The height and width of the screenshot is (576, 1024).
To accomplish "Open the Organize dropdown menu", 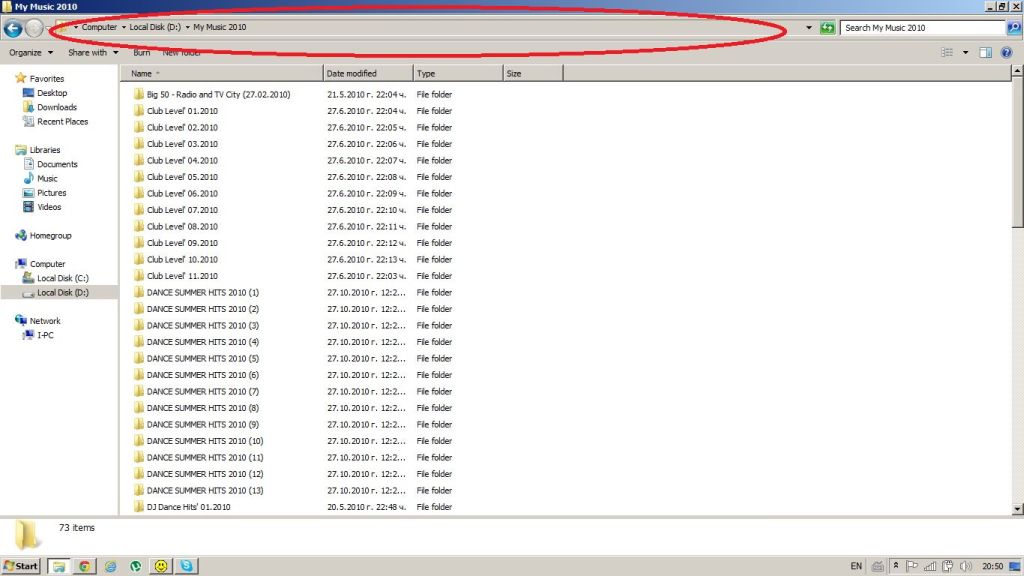I will [x=31, y=52].
